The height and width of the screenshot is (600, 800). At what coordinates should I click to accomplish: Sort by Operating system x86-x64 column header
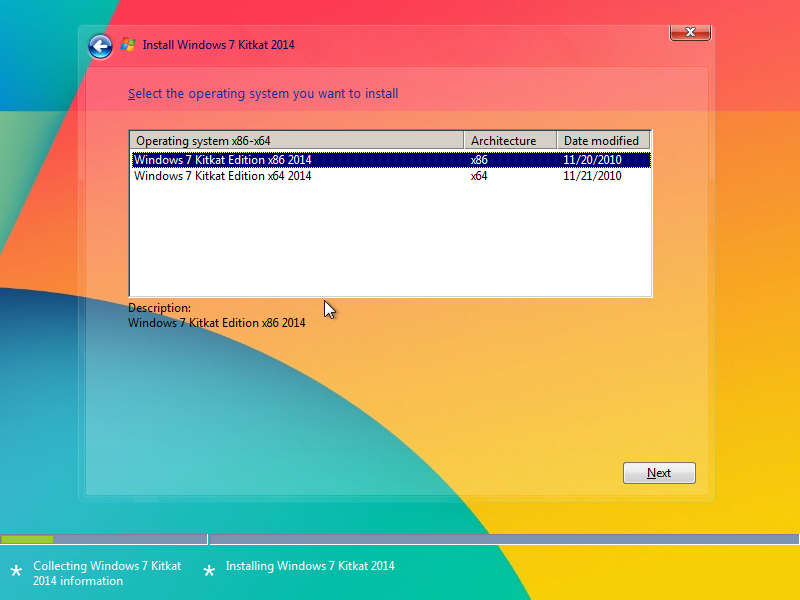(x=297, y=140)
